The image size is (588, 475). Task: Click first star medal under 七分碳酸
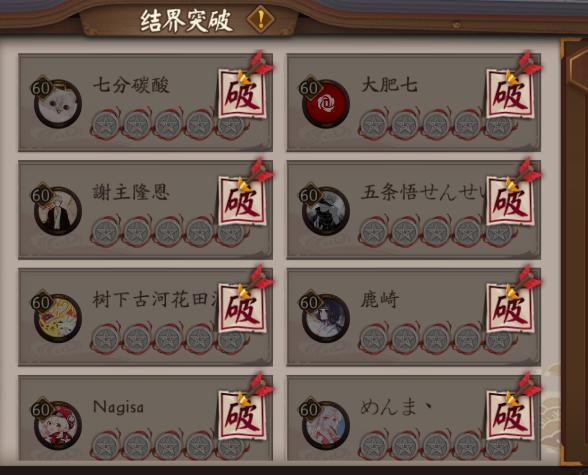[106, 124]
